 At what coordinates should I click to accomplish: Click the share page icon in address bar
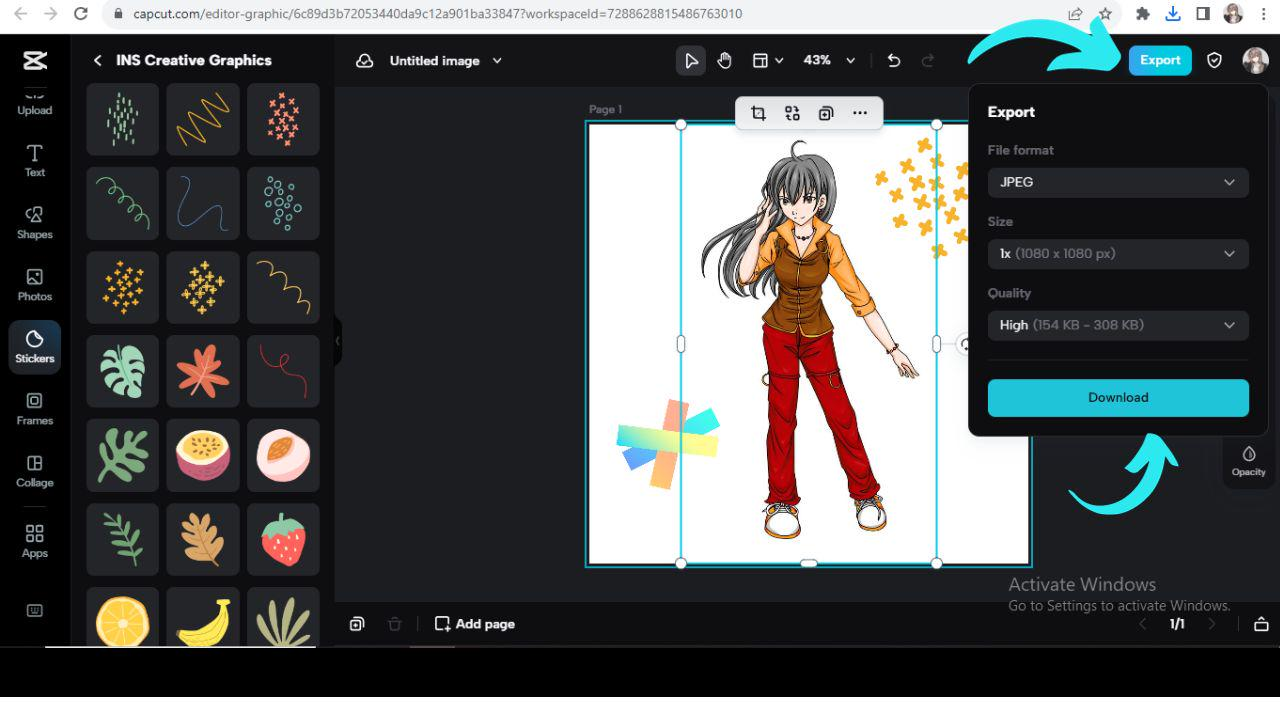click(1075, 14)
